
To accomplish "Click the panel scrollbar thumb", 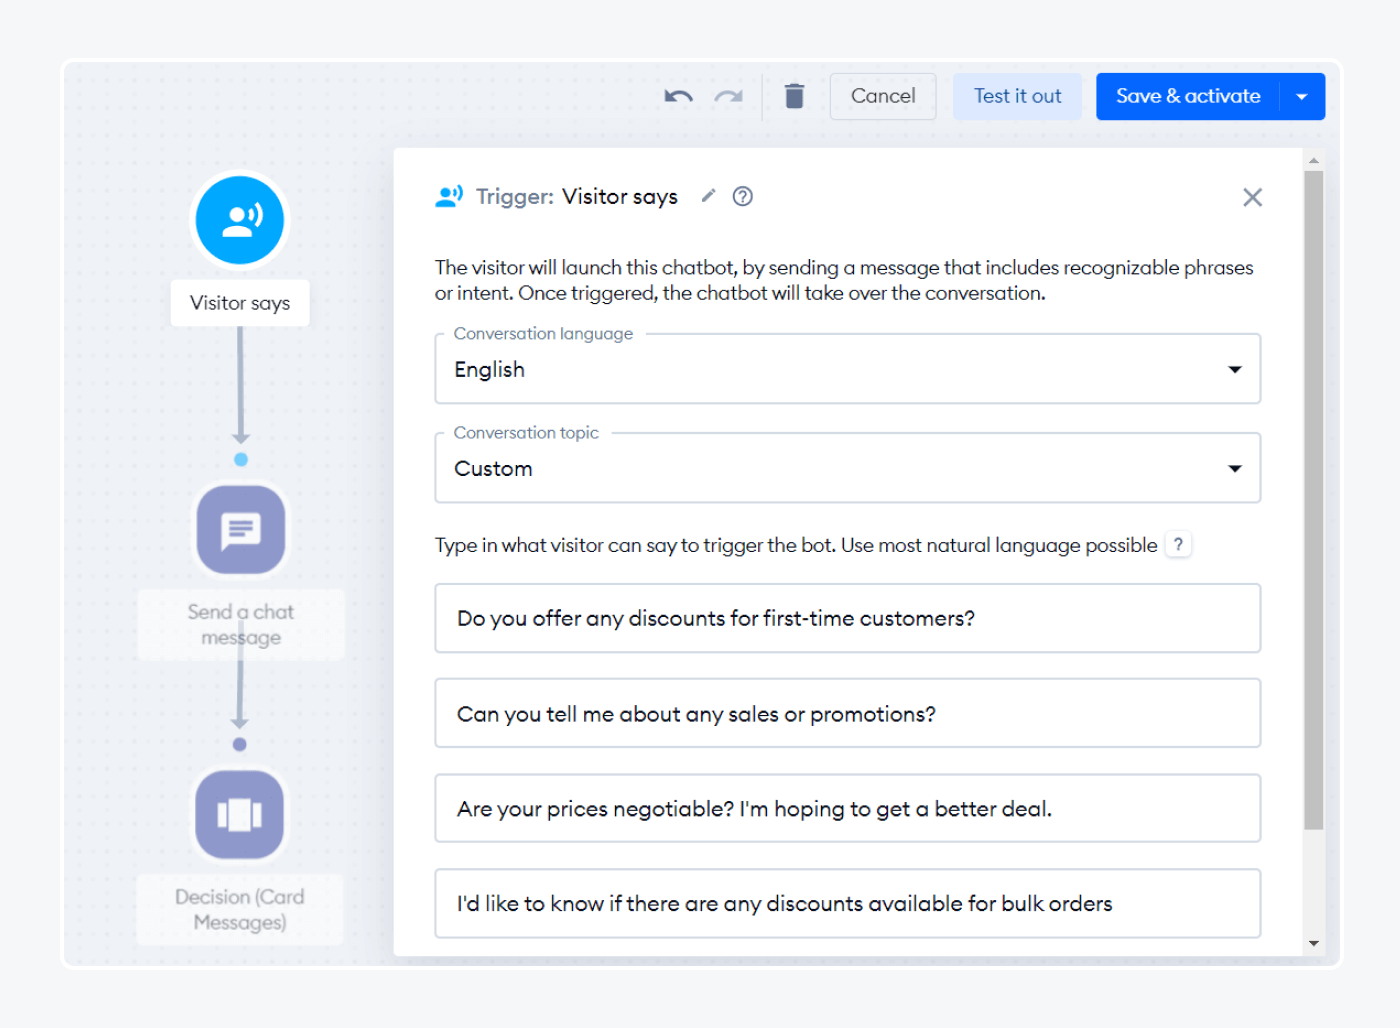I will [1314, 500].
